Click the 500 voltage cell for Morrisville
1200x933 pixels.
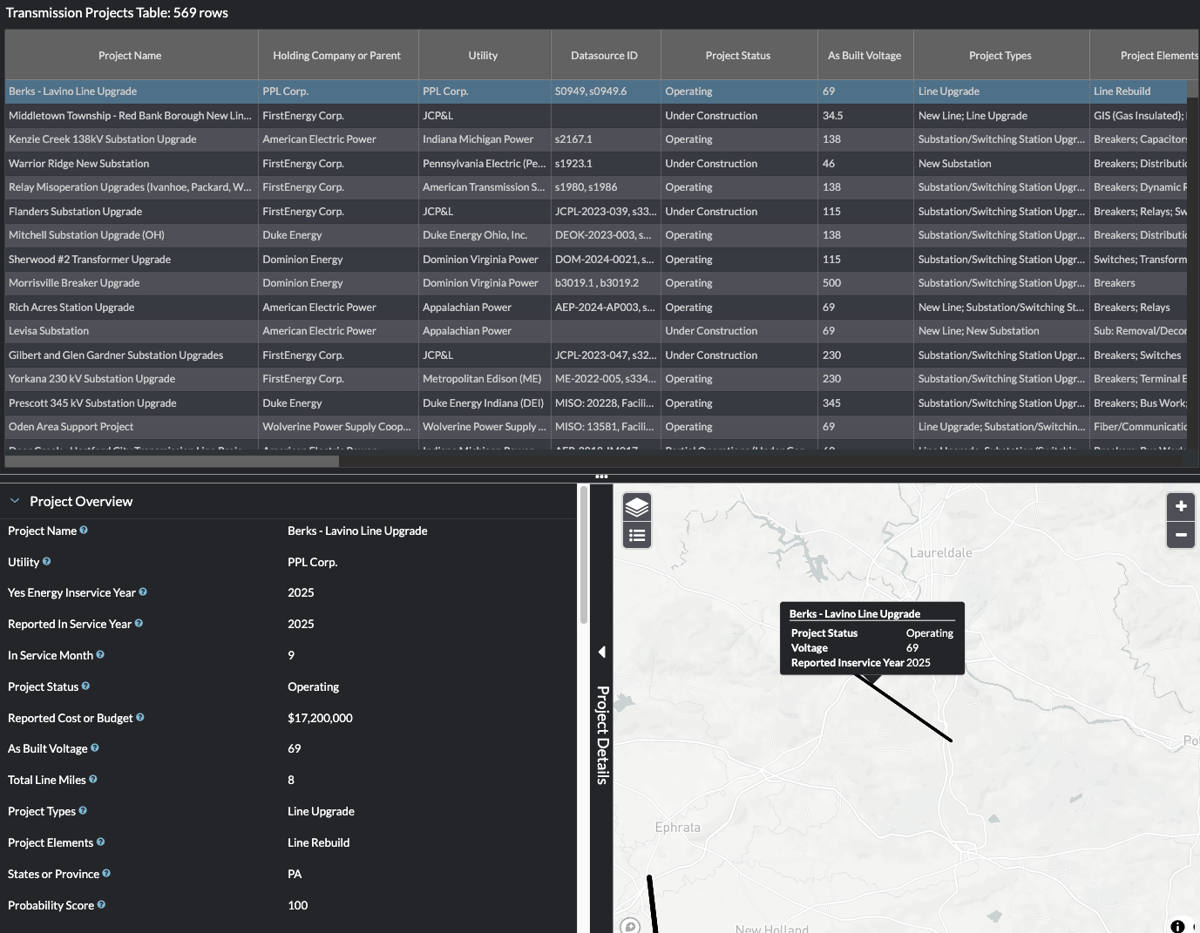coord(866,283)
